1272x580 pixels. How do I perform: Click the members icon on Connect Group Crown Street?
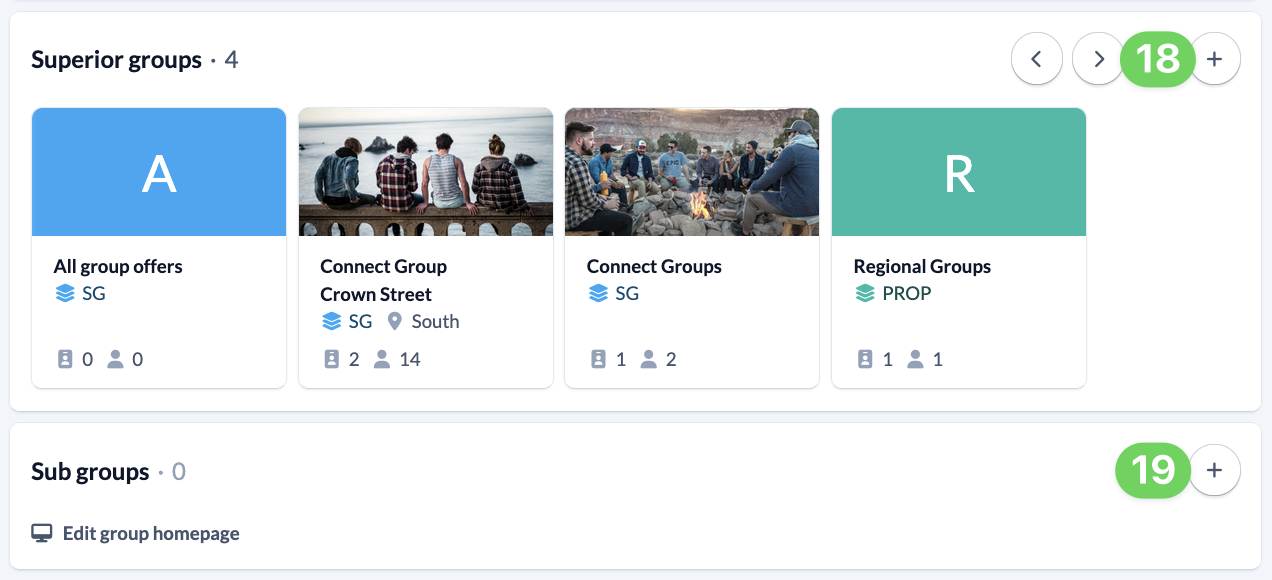[381, 359]
